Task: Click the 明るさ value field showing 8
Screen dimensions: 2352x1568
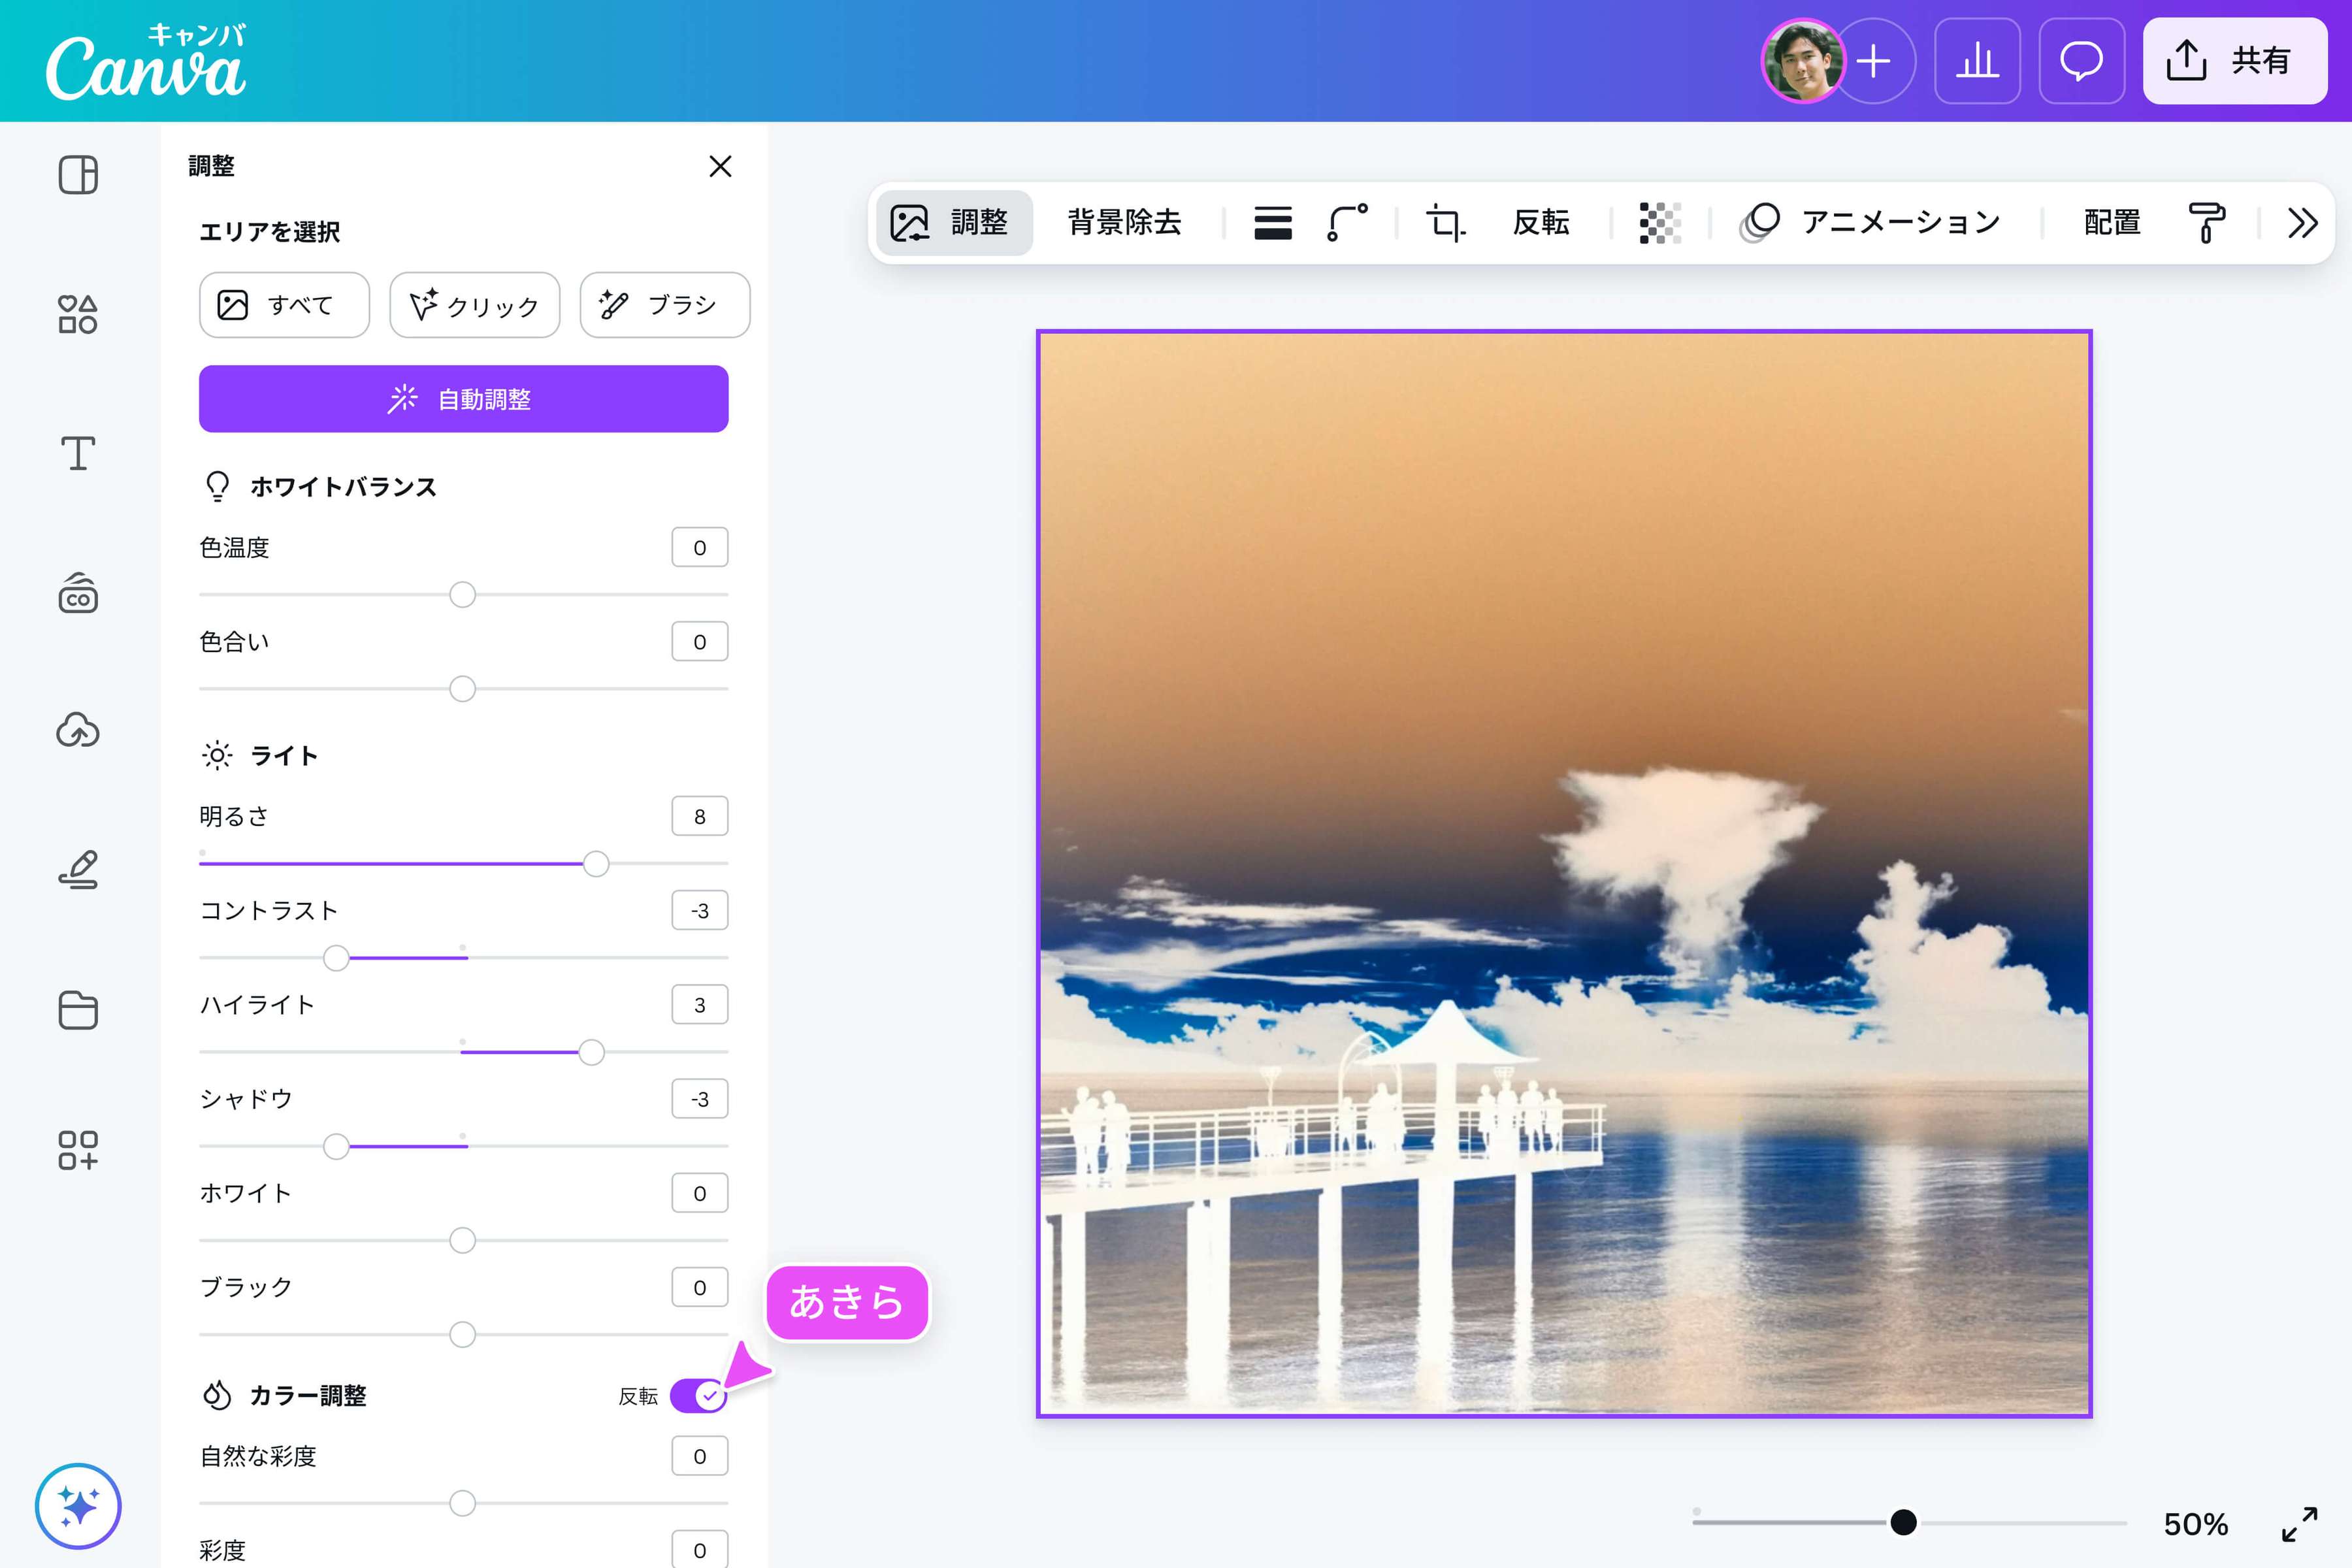Action: tap(700, 816)
